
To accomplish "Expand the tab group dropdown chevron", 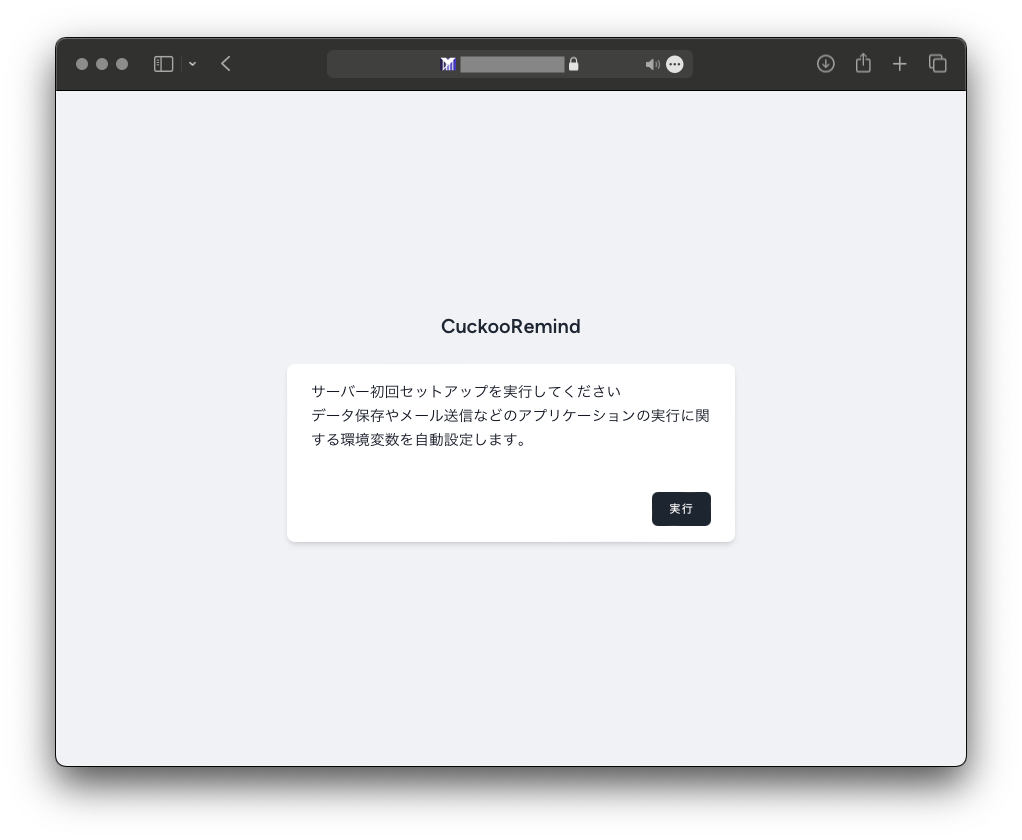I will pos(192,64).
